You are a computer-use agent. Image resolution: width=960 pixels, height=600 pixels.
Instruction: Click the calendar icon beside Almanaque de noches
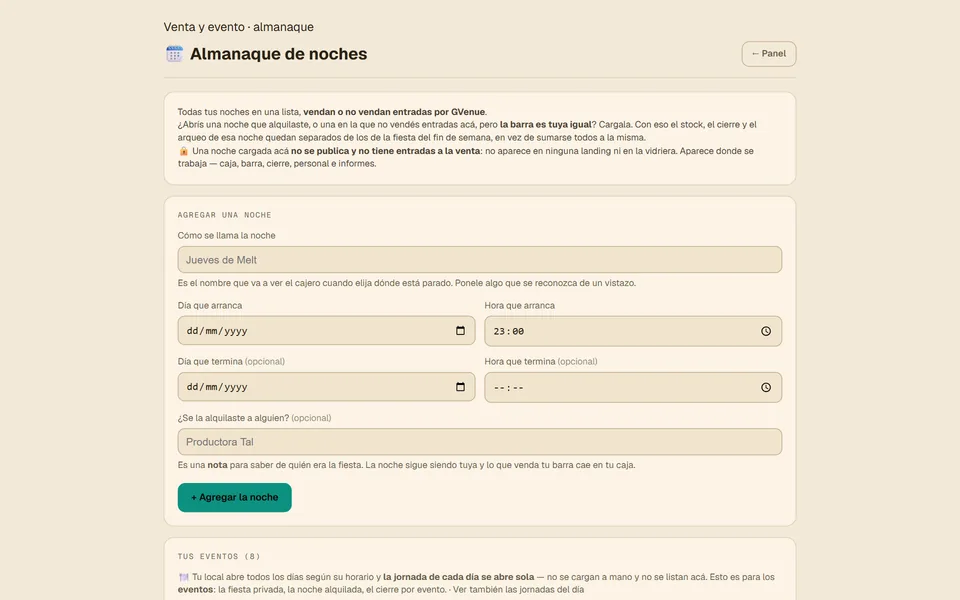(x=174, y=54)
